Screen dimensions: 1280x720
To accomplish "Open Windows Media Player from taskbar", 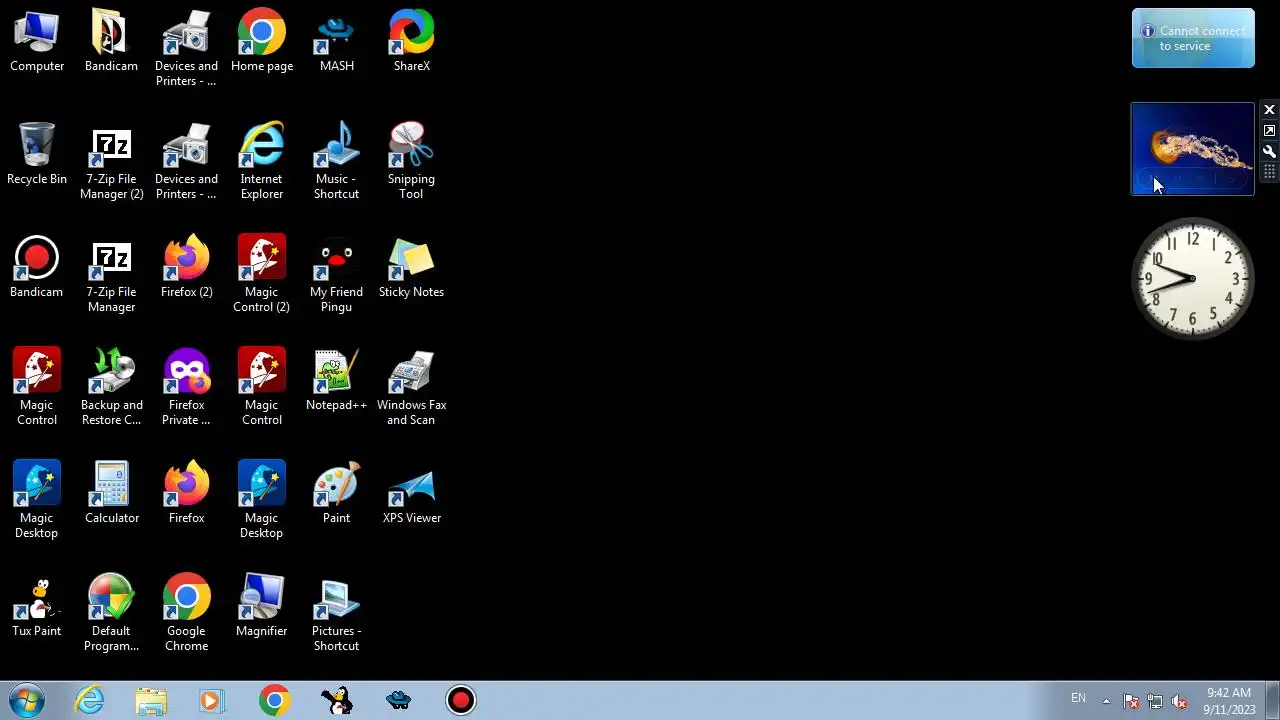I will [211, 700].
